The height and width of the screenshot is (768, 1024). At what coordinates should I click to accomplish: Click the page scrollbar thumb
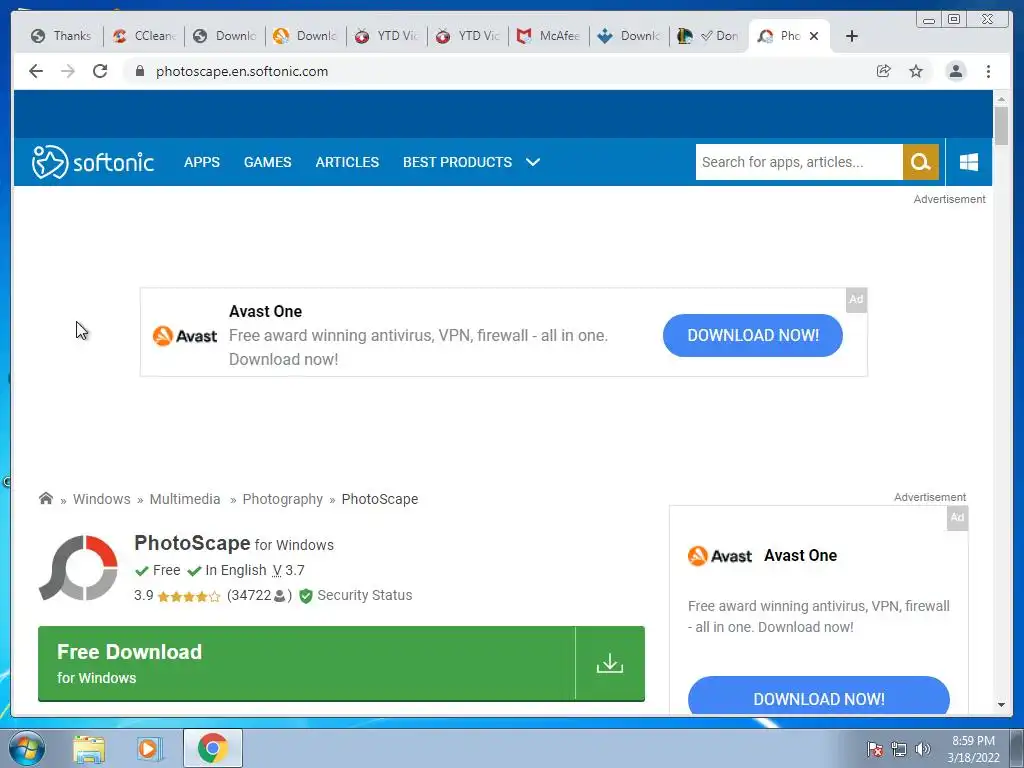(1001, 125)
